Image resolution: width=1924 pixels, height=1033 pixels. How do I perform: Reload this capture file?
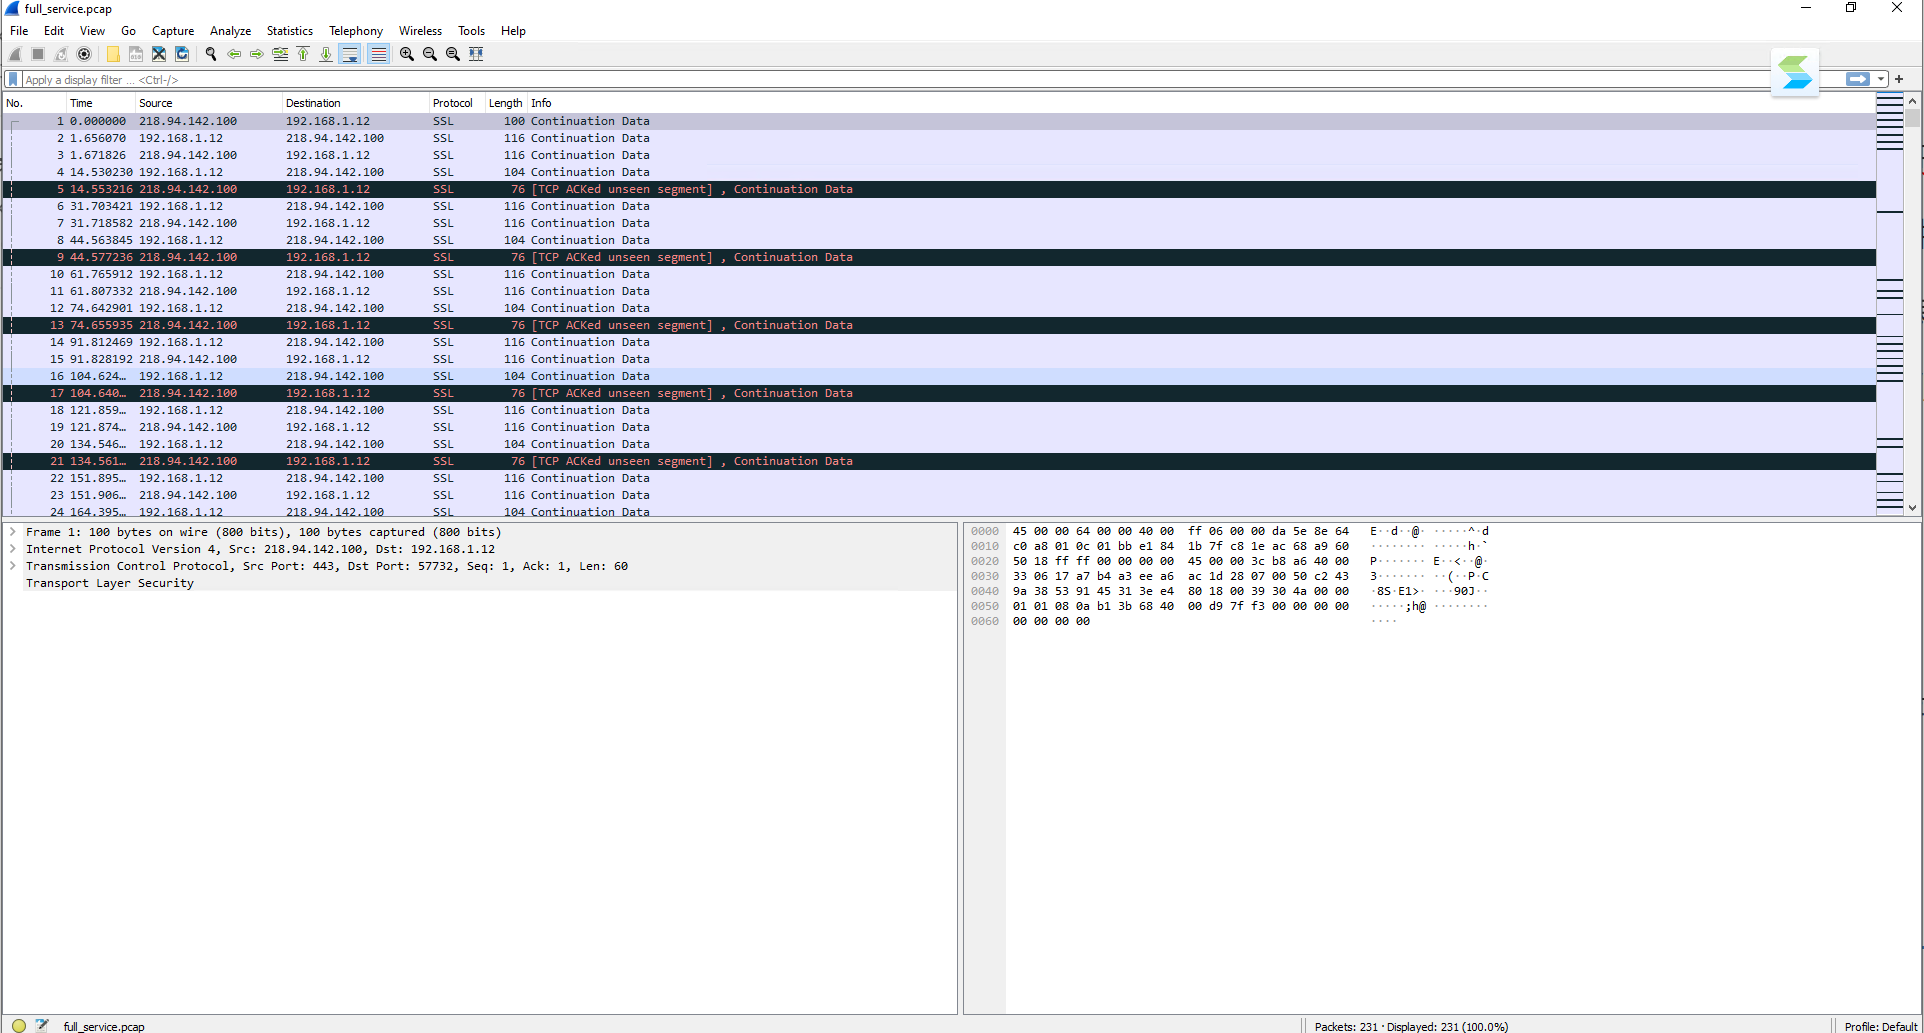pos(182,54)
